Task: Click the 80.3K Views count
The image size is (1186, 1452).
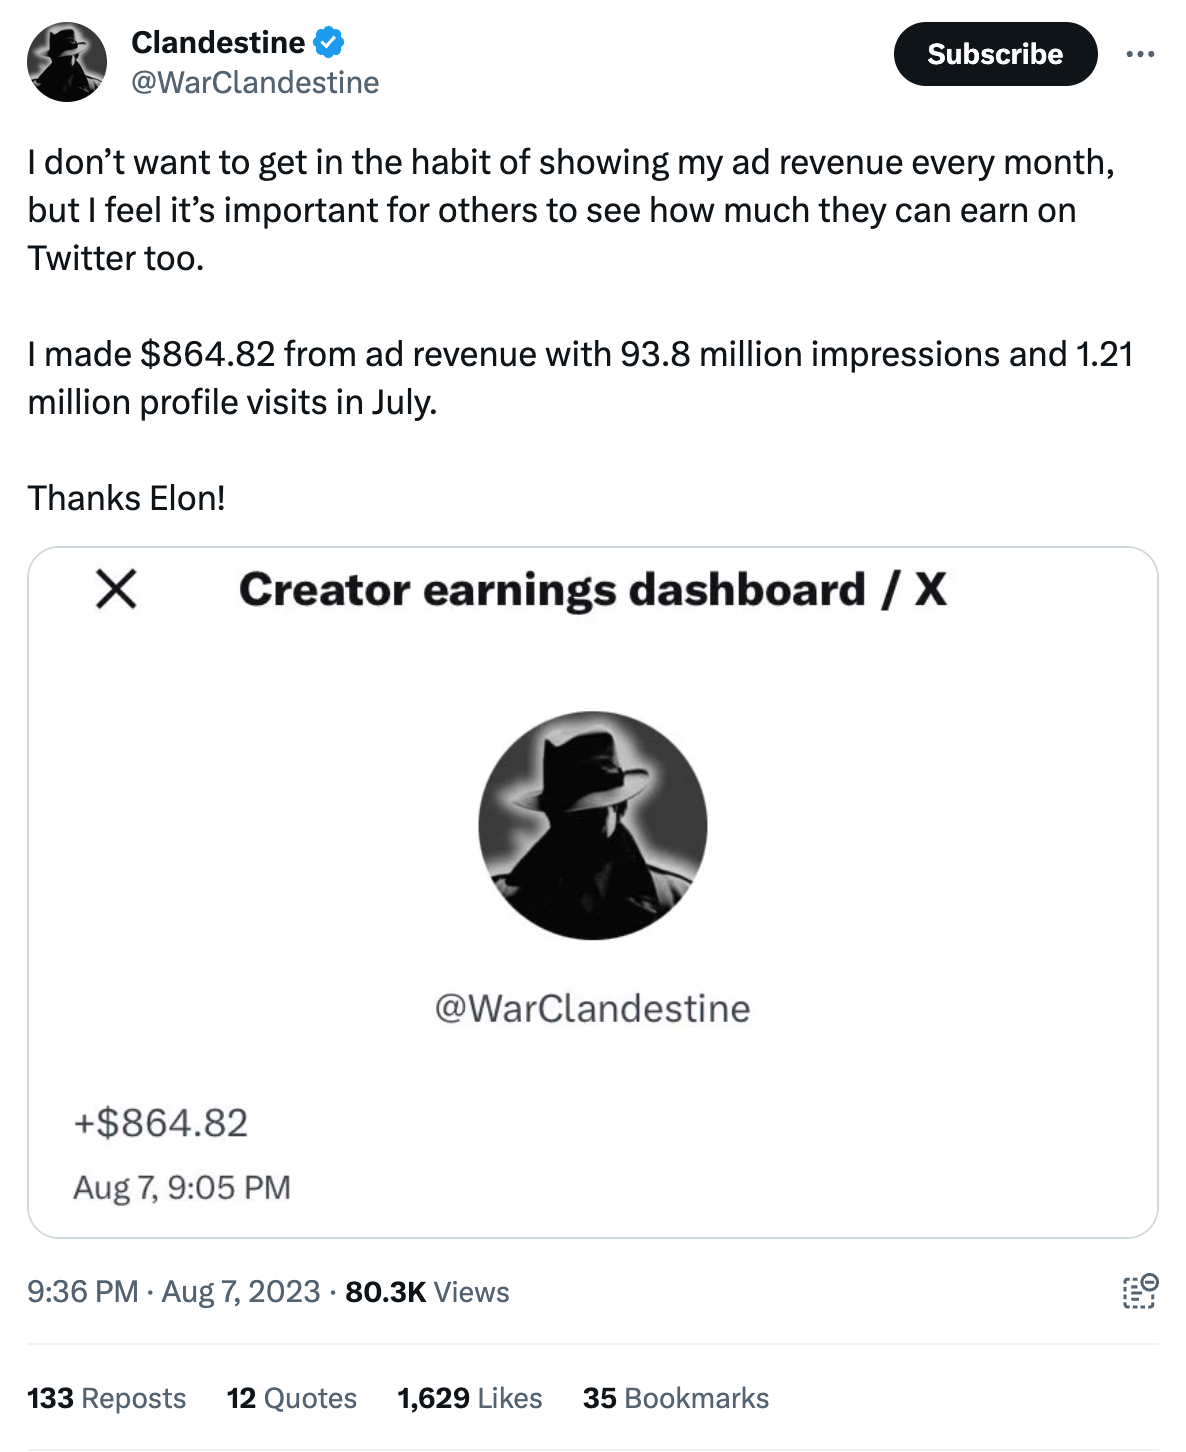Action: [x=427, y=1292]
